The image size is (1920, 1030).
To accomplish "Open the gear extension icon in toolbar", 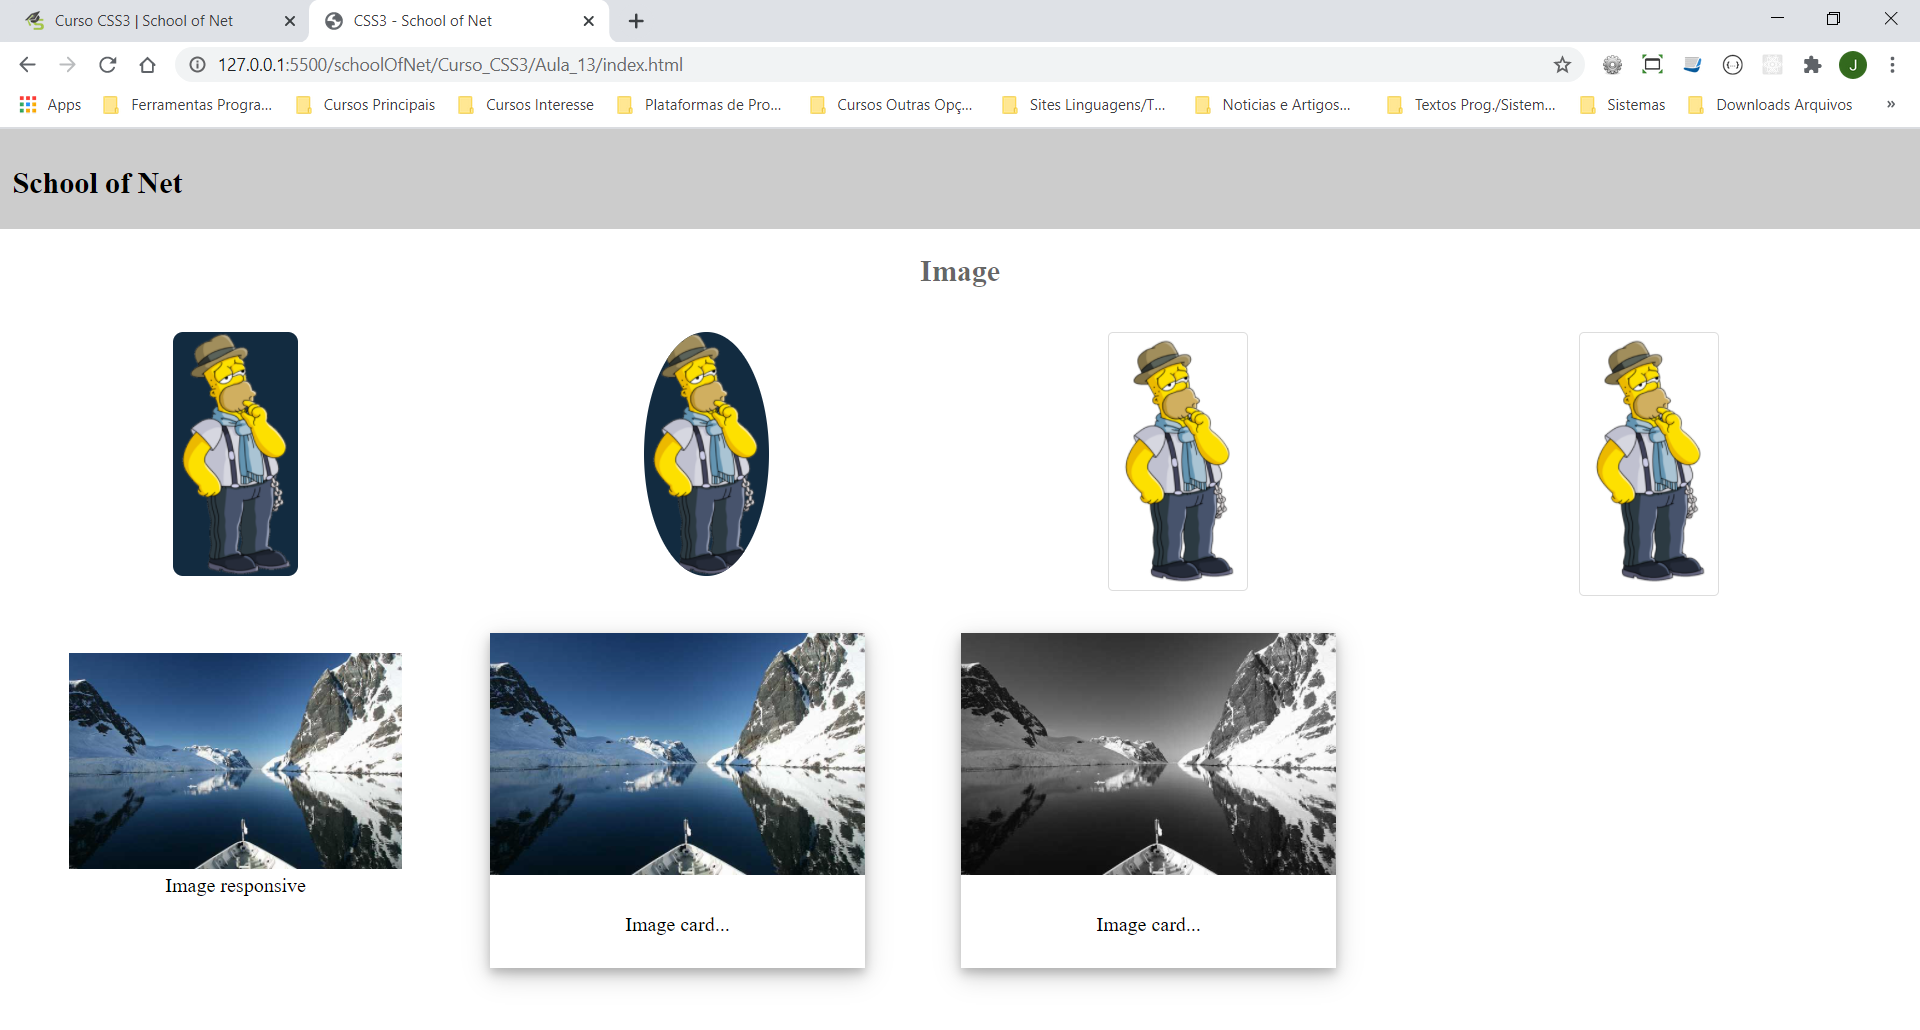I will click(x=1612, y=65).
